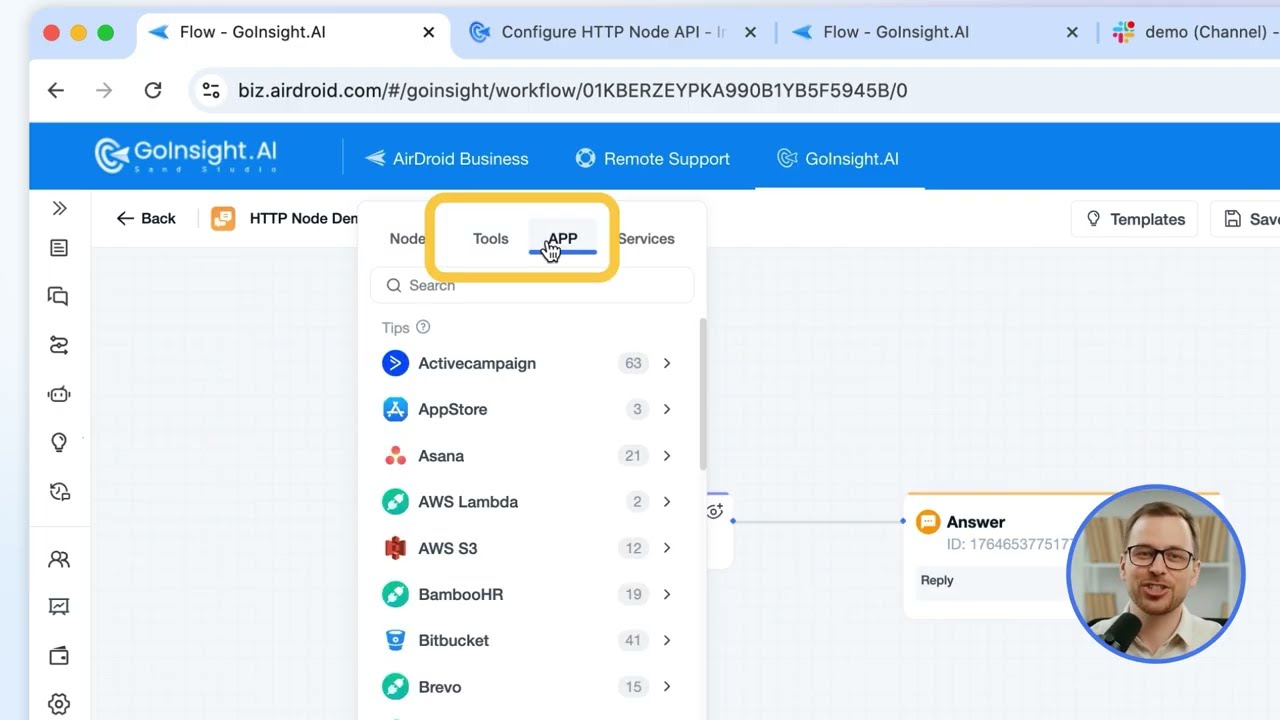The height and width of the screenshot is (720, 1280).
Task: Open the workflow sliders sidebar icon
Action: point(59,345)
